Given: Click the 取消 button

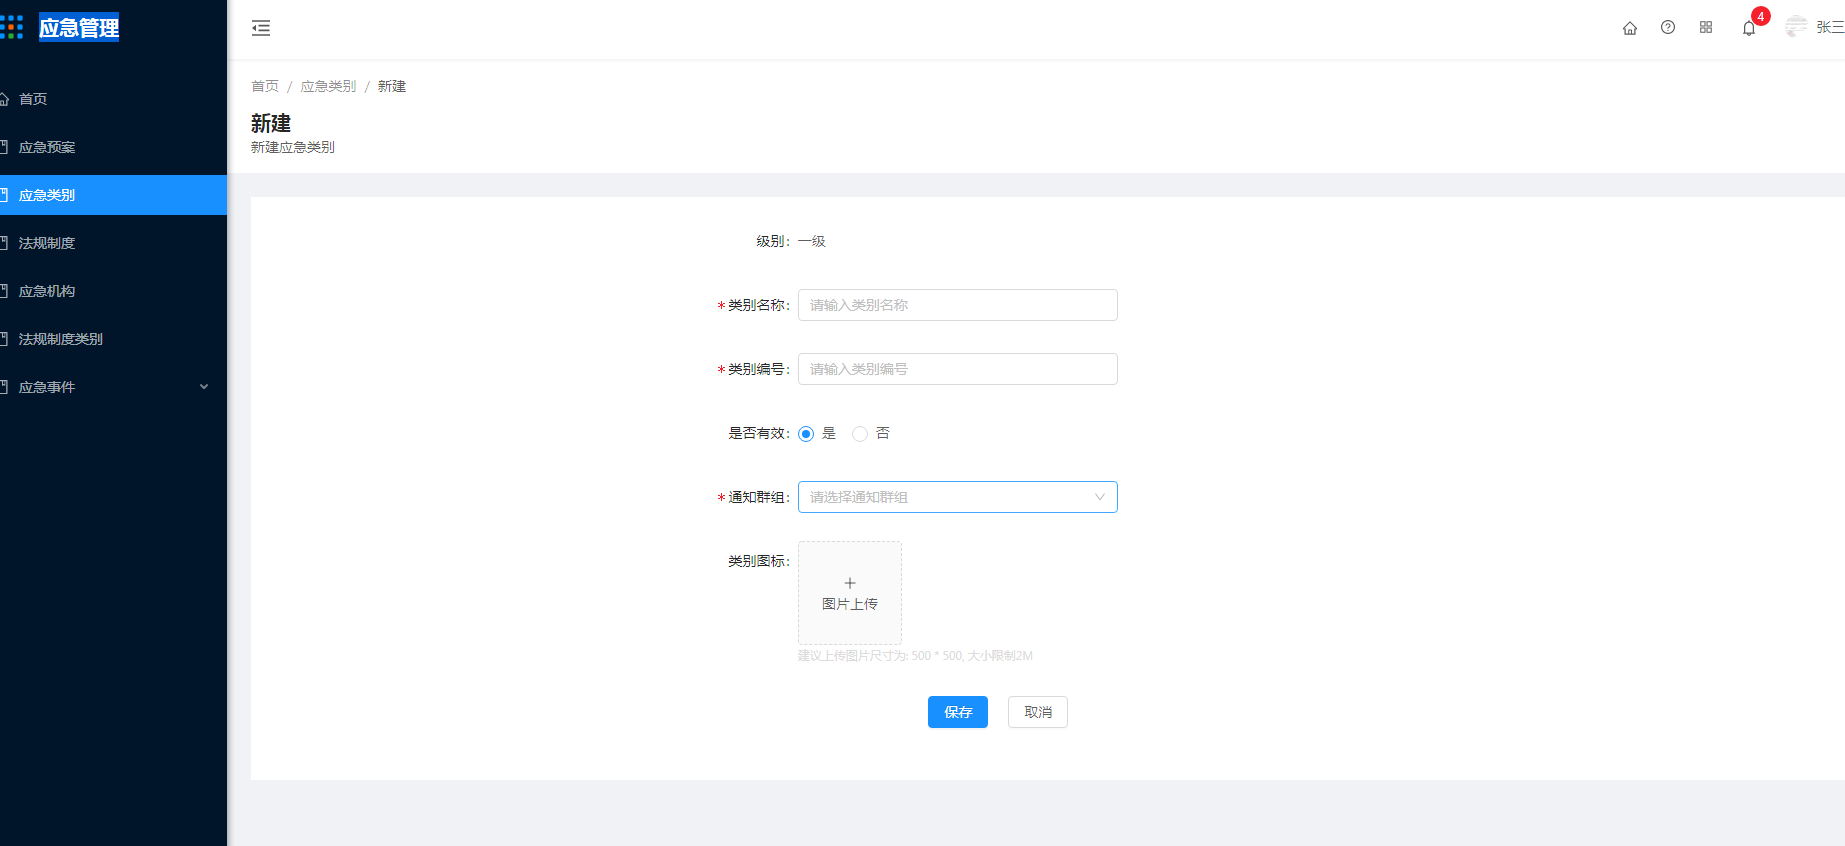Looking at the screenshot, I should point(1037,712).
